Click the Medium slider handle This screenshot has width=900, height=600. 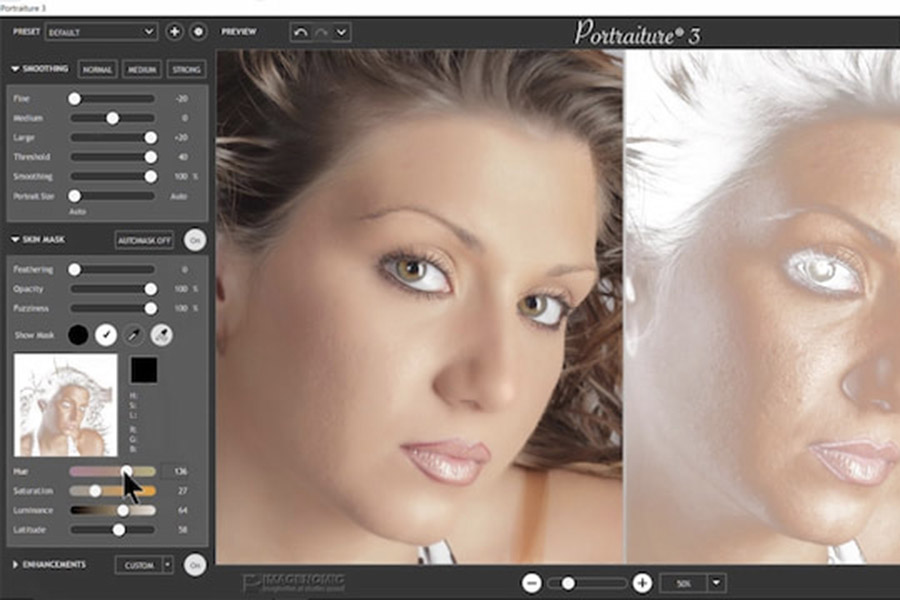[112, 118]
